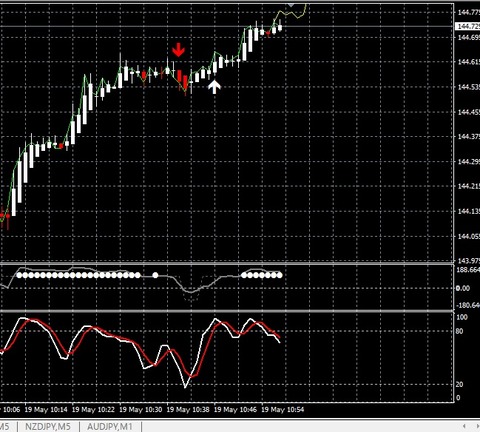Image resolution: width=480 pixels, height=432 pixels.
Task: Click the 19 May 10:46 time label
Action: [235, 409]
